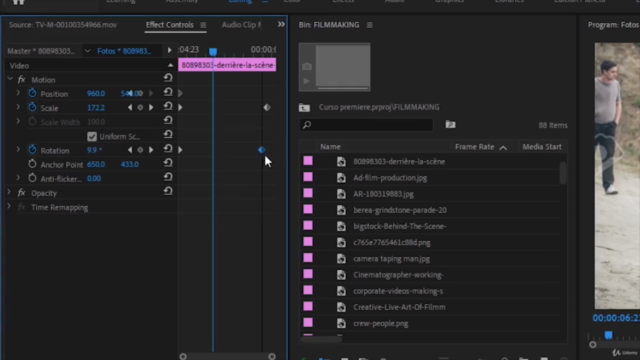Toggle Anchor Point animation stopwatch
Image resolution: width=640 pixels, height=360 pixels.
[x=32, y=164]
